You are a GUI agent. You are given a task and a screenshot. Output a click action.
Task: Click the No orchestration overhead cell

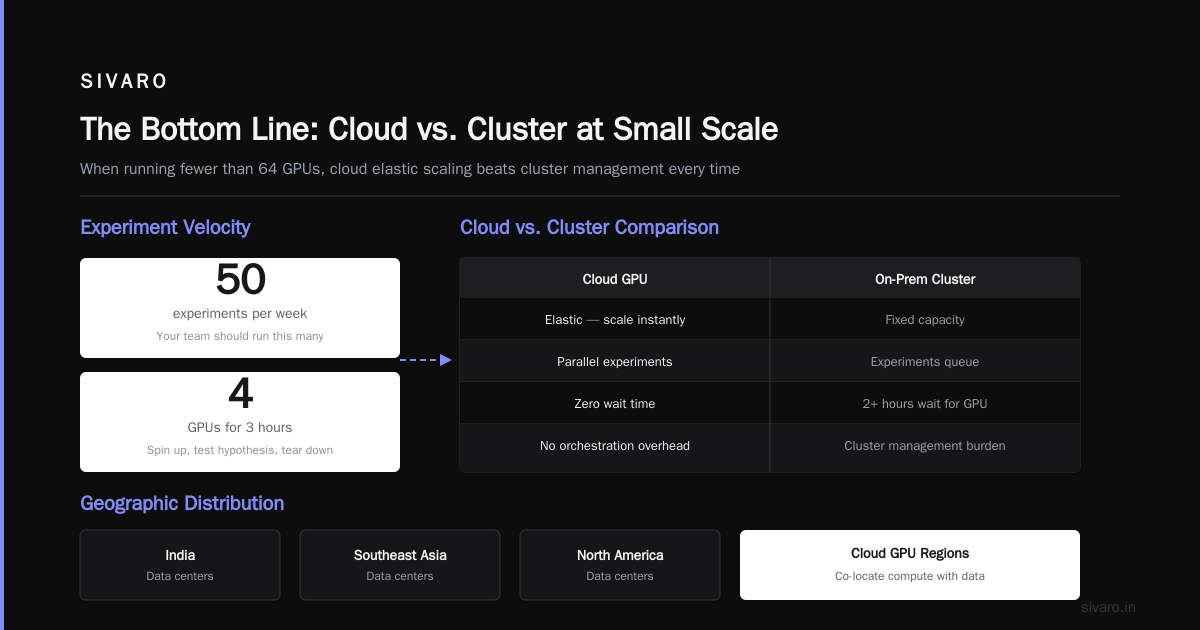point(615,446)
